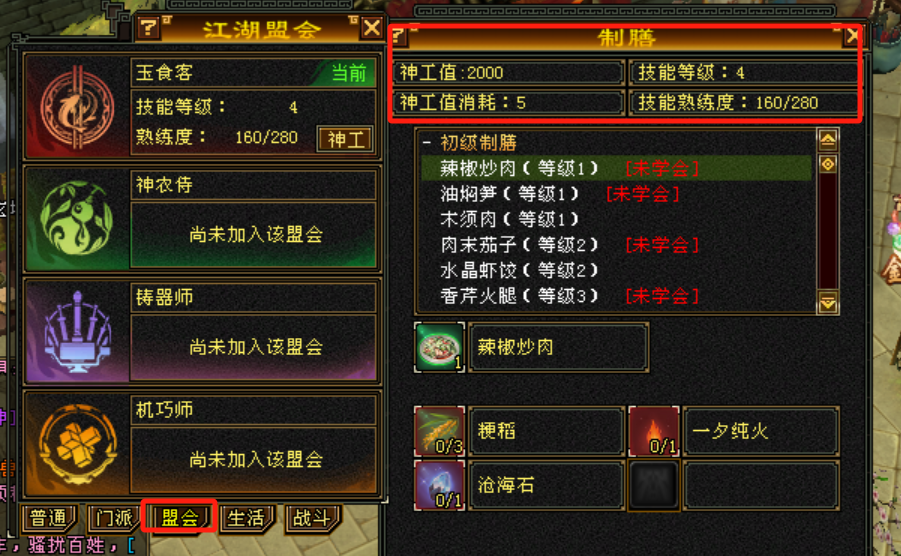Select the purple 铸器师 guild emblem
This screenshot has height=556, width=901.
click(x=77, y=331)
